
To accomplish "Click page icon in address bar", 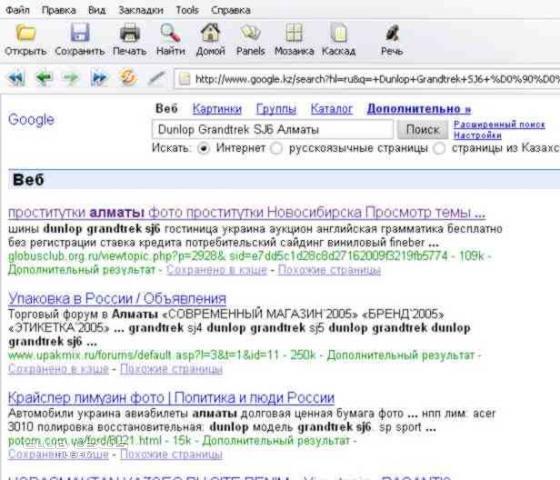I will pos(184,79).
